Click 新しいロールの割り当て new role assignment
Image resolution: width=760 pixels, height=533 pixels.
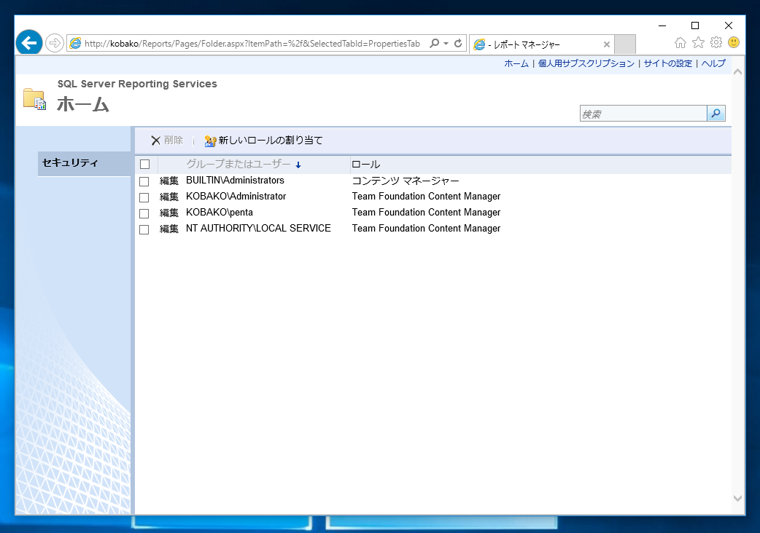(x=264, y=141)
